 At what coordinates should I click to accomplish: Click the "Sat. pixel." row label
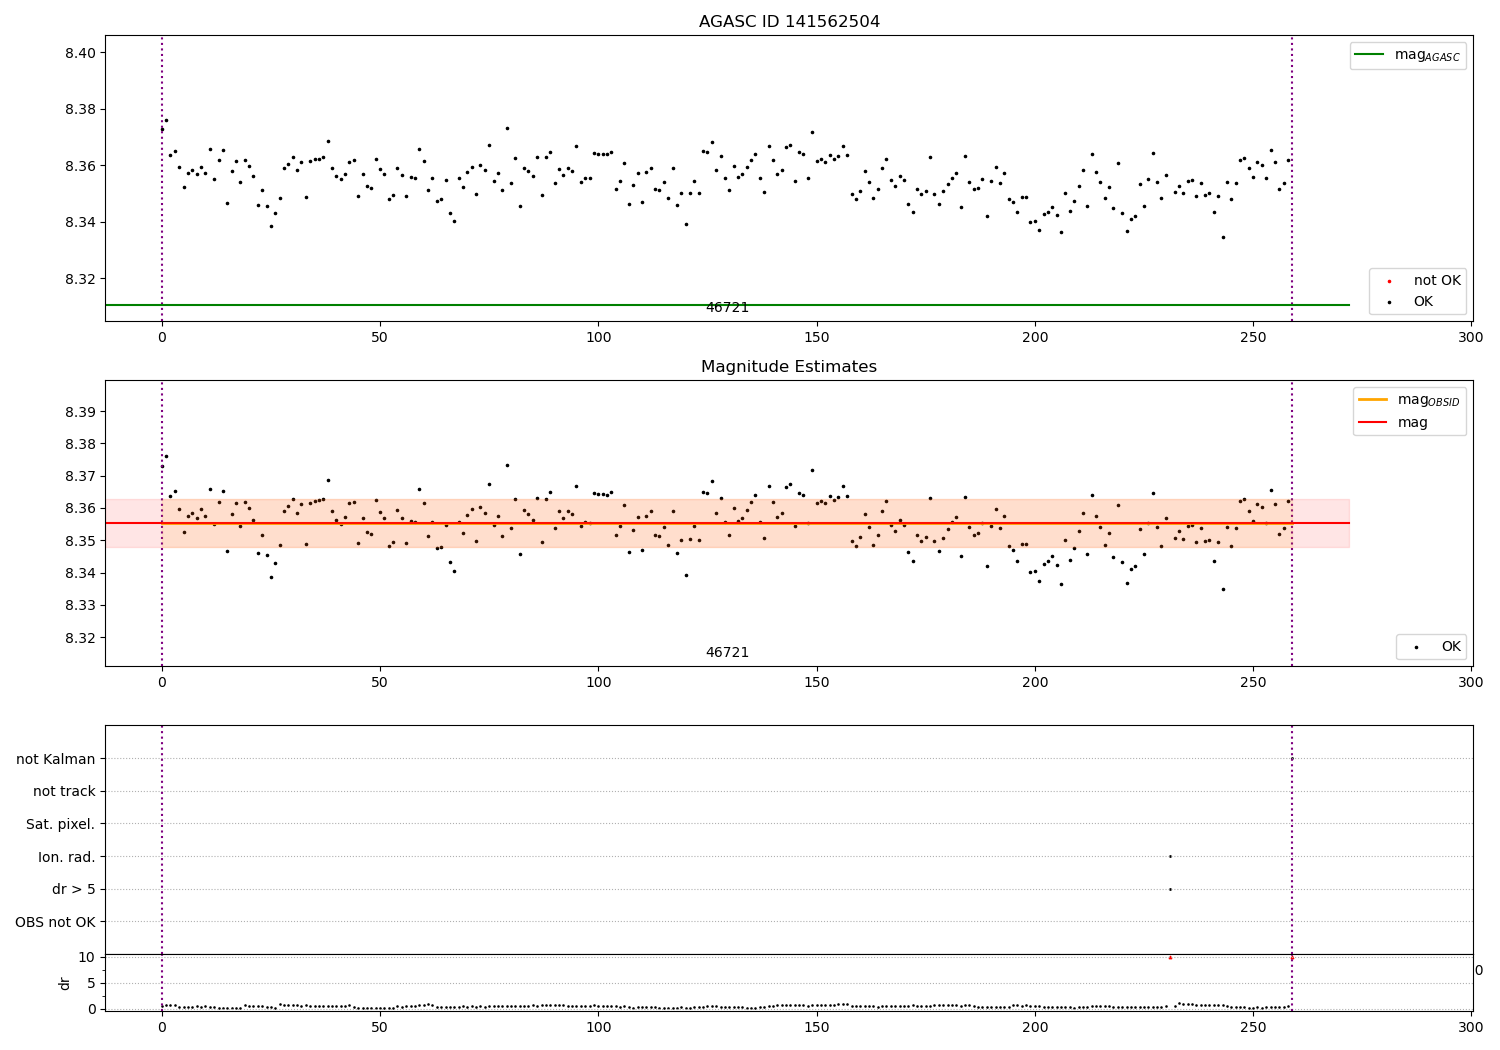point(61,824)
